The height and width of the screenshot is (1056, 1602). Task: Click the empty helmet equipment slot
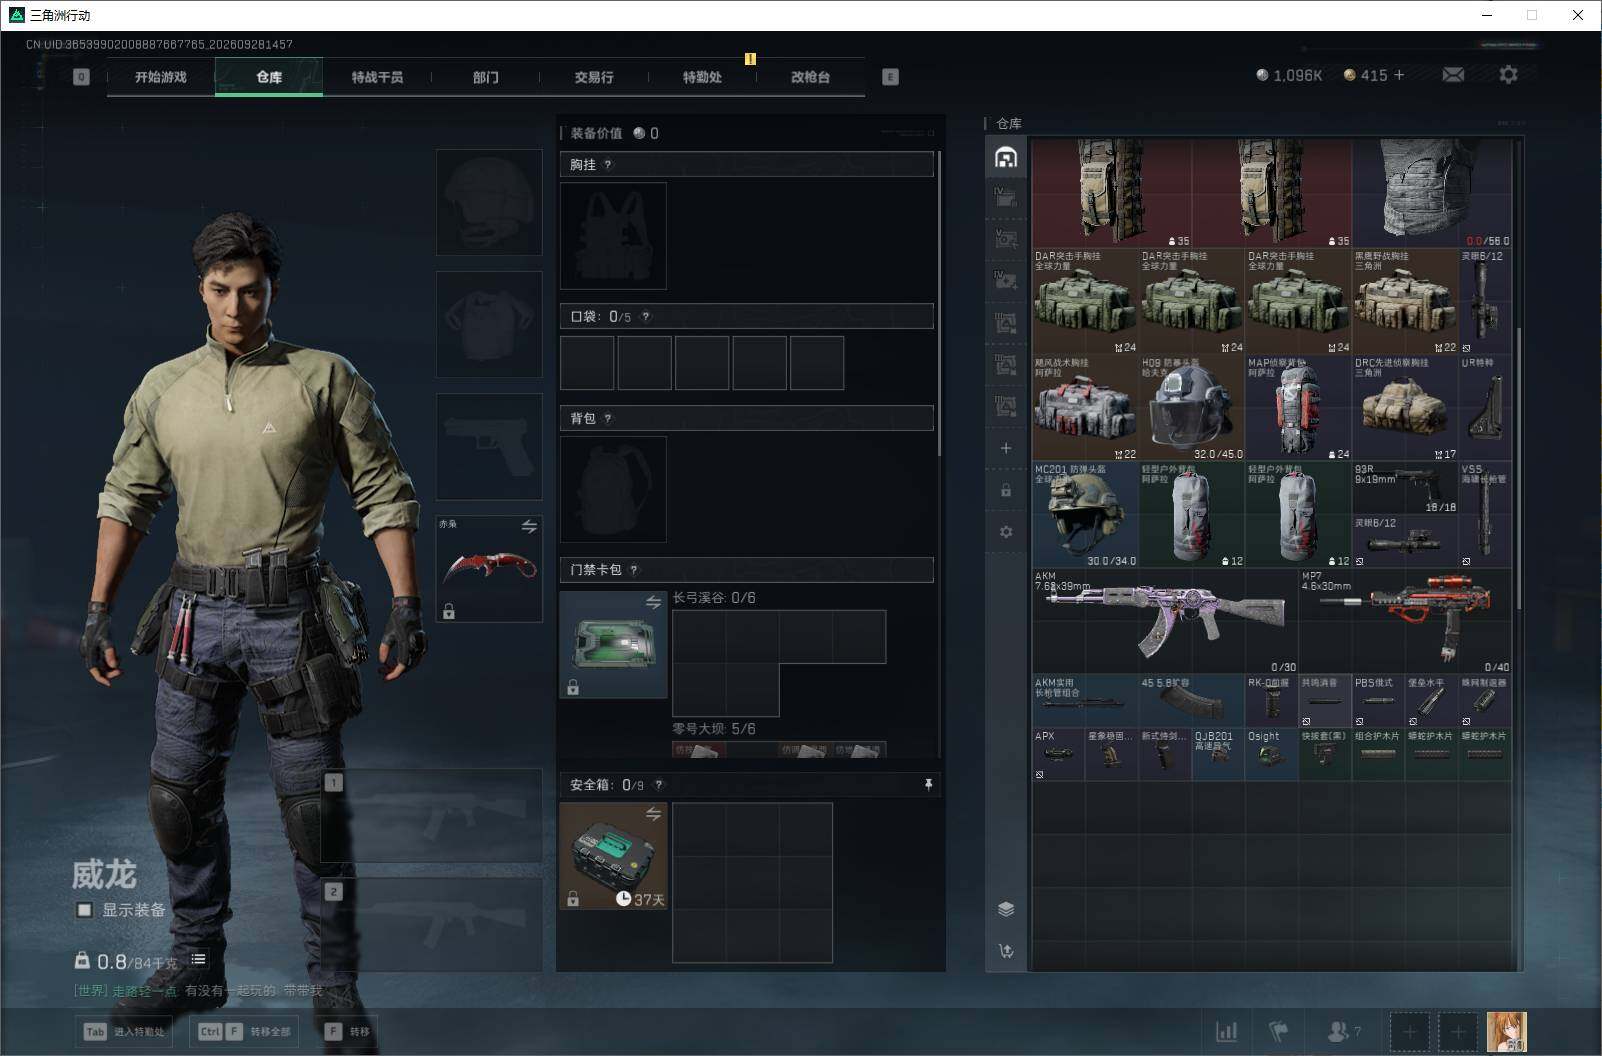pos(489,202)
